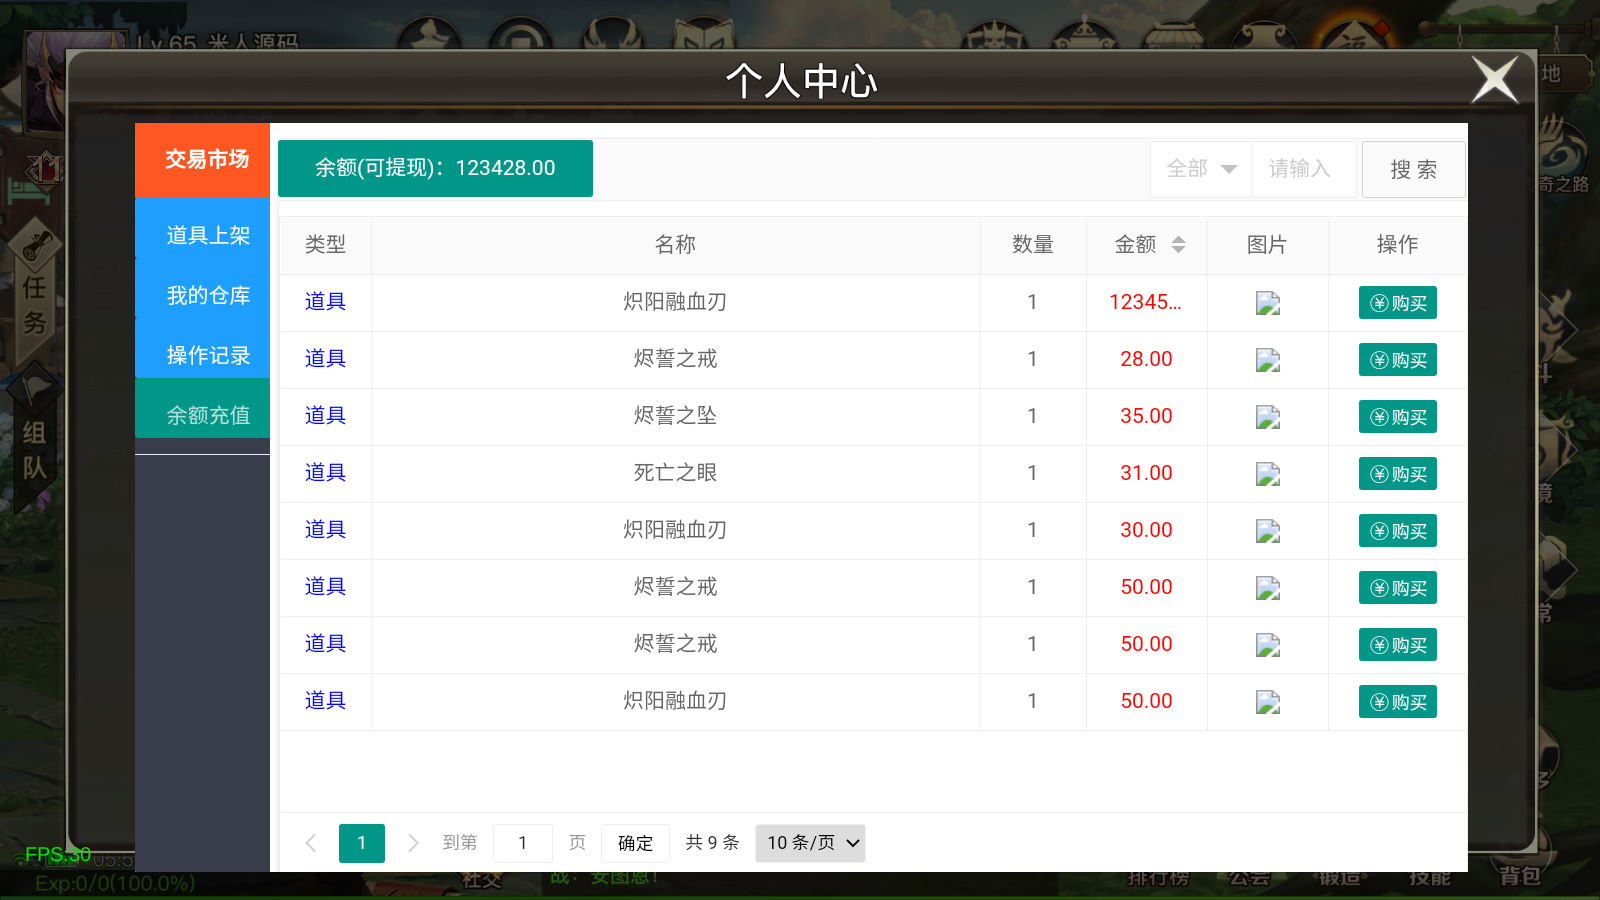The image size is (1600, 900).
Task: Click the 共 9 条 total count
Action: pyautogui.click(x=712, y=843)
